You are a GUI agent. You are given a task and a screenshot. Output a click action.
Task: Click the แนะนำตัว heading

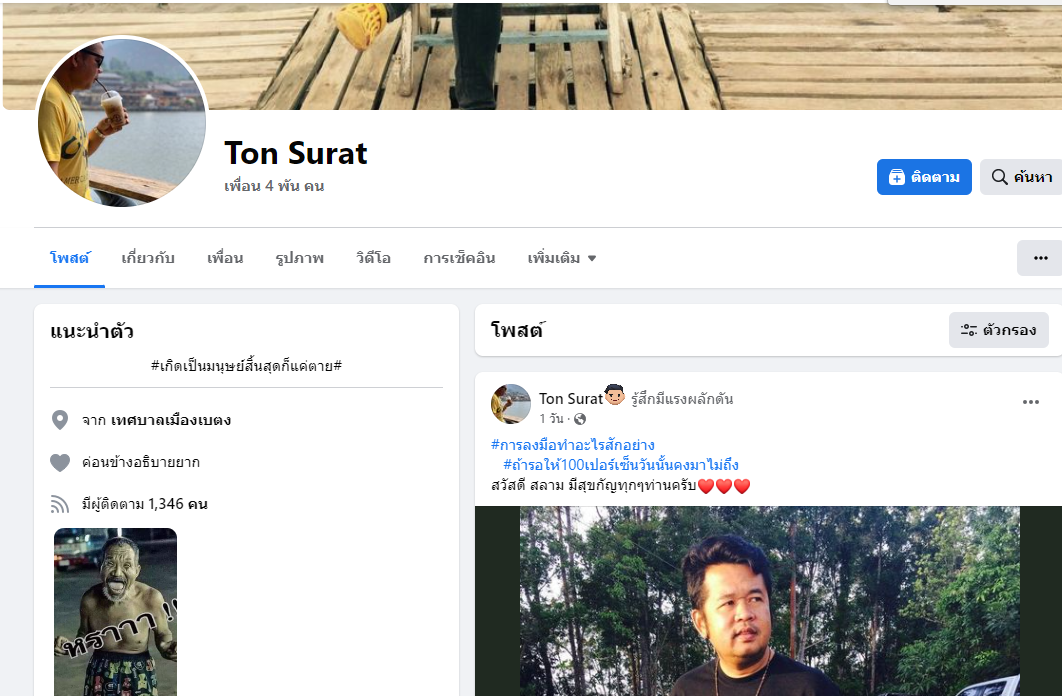(92, 331)
